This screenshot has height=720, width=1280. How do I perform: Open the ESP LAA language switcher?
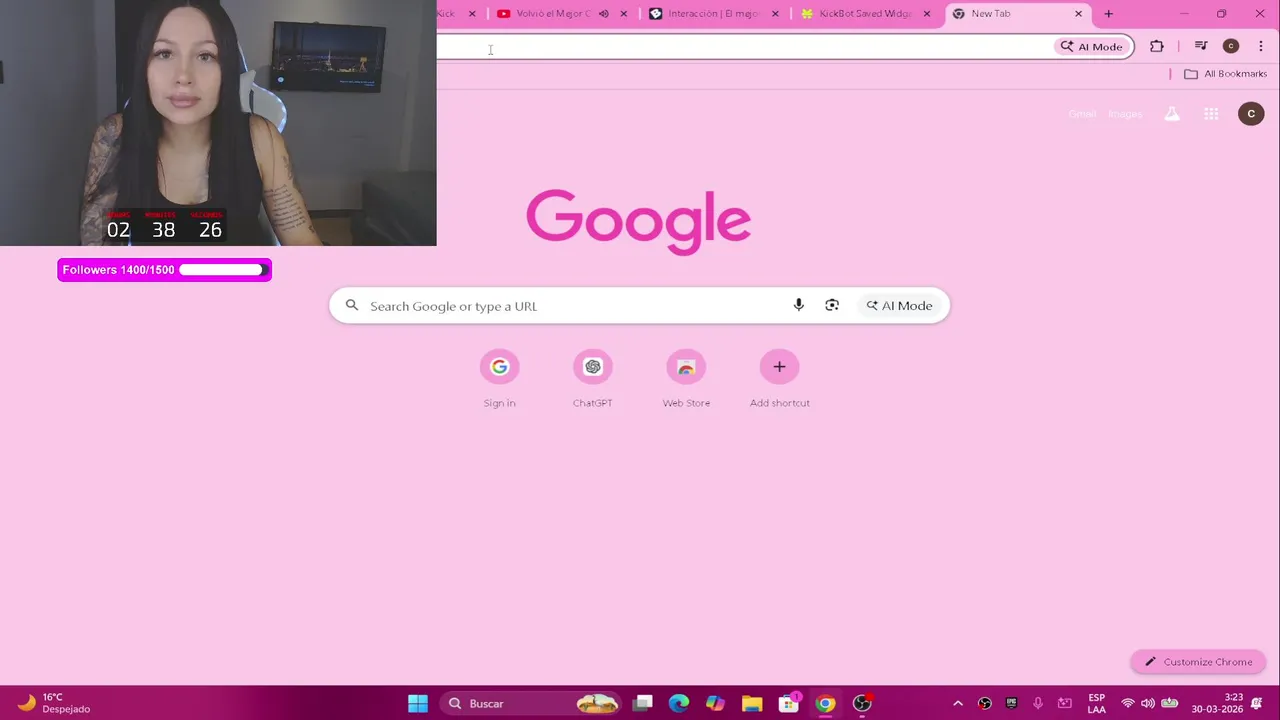[x=1097, y=704]
